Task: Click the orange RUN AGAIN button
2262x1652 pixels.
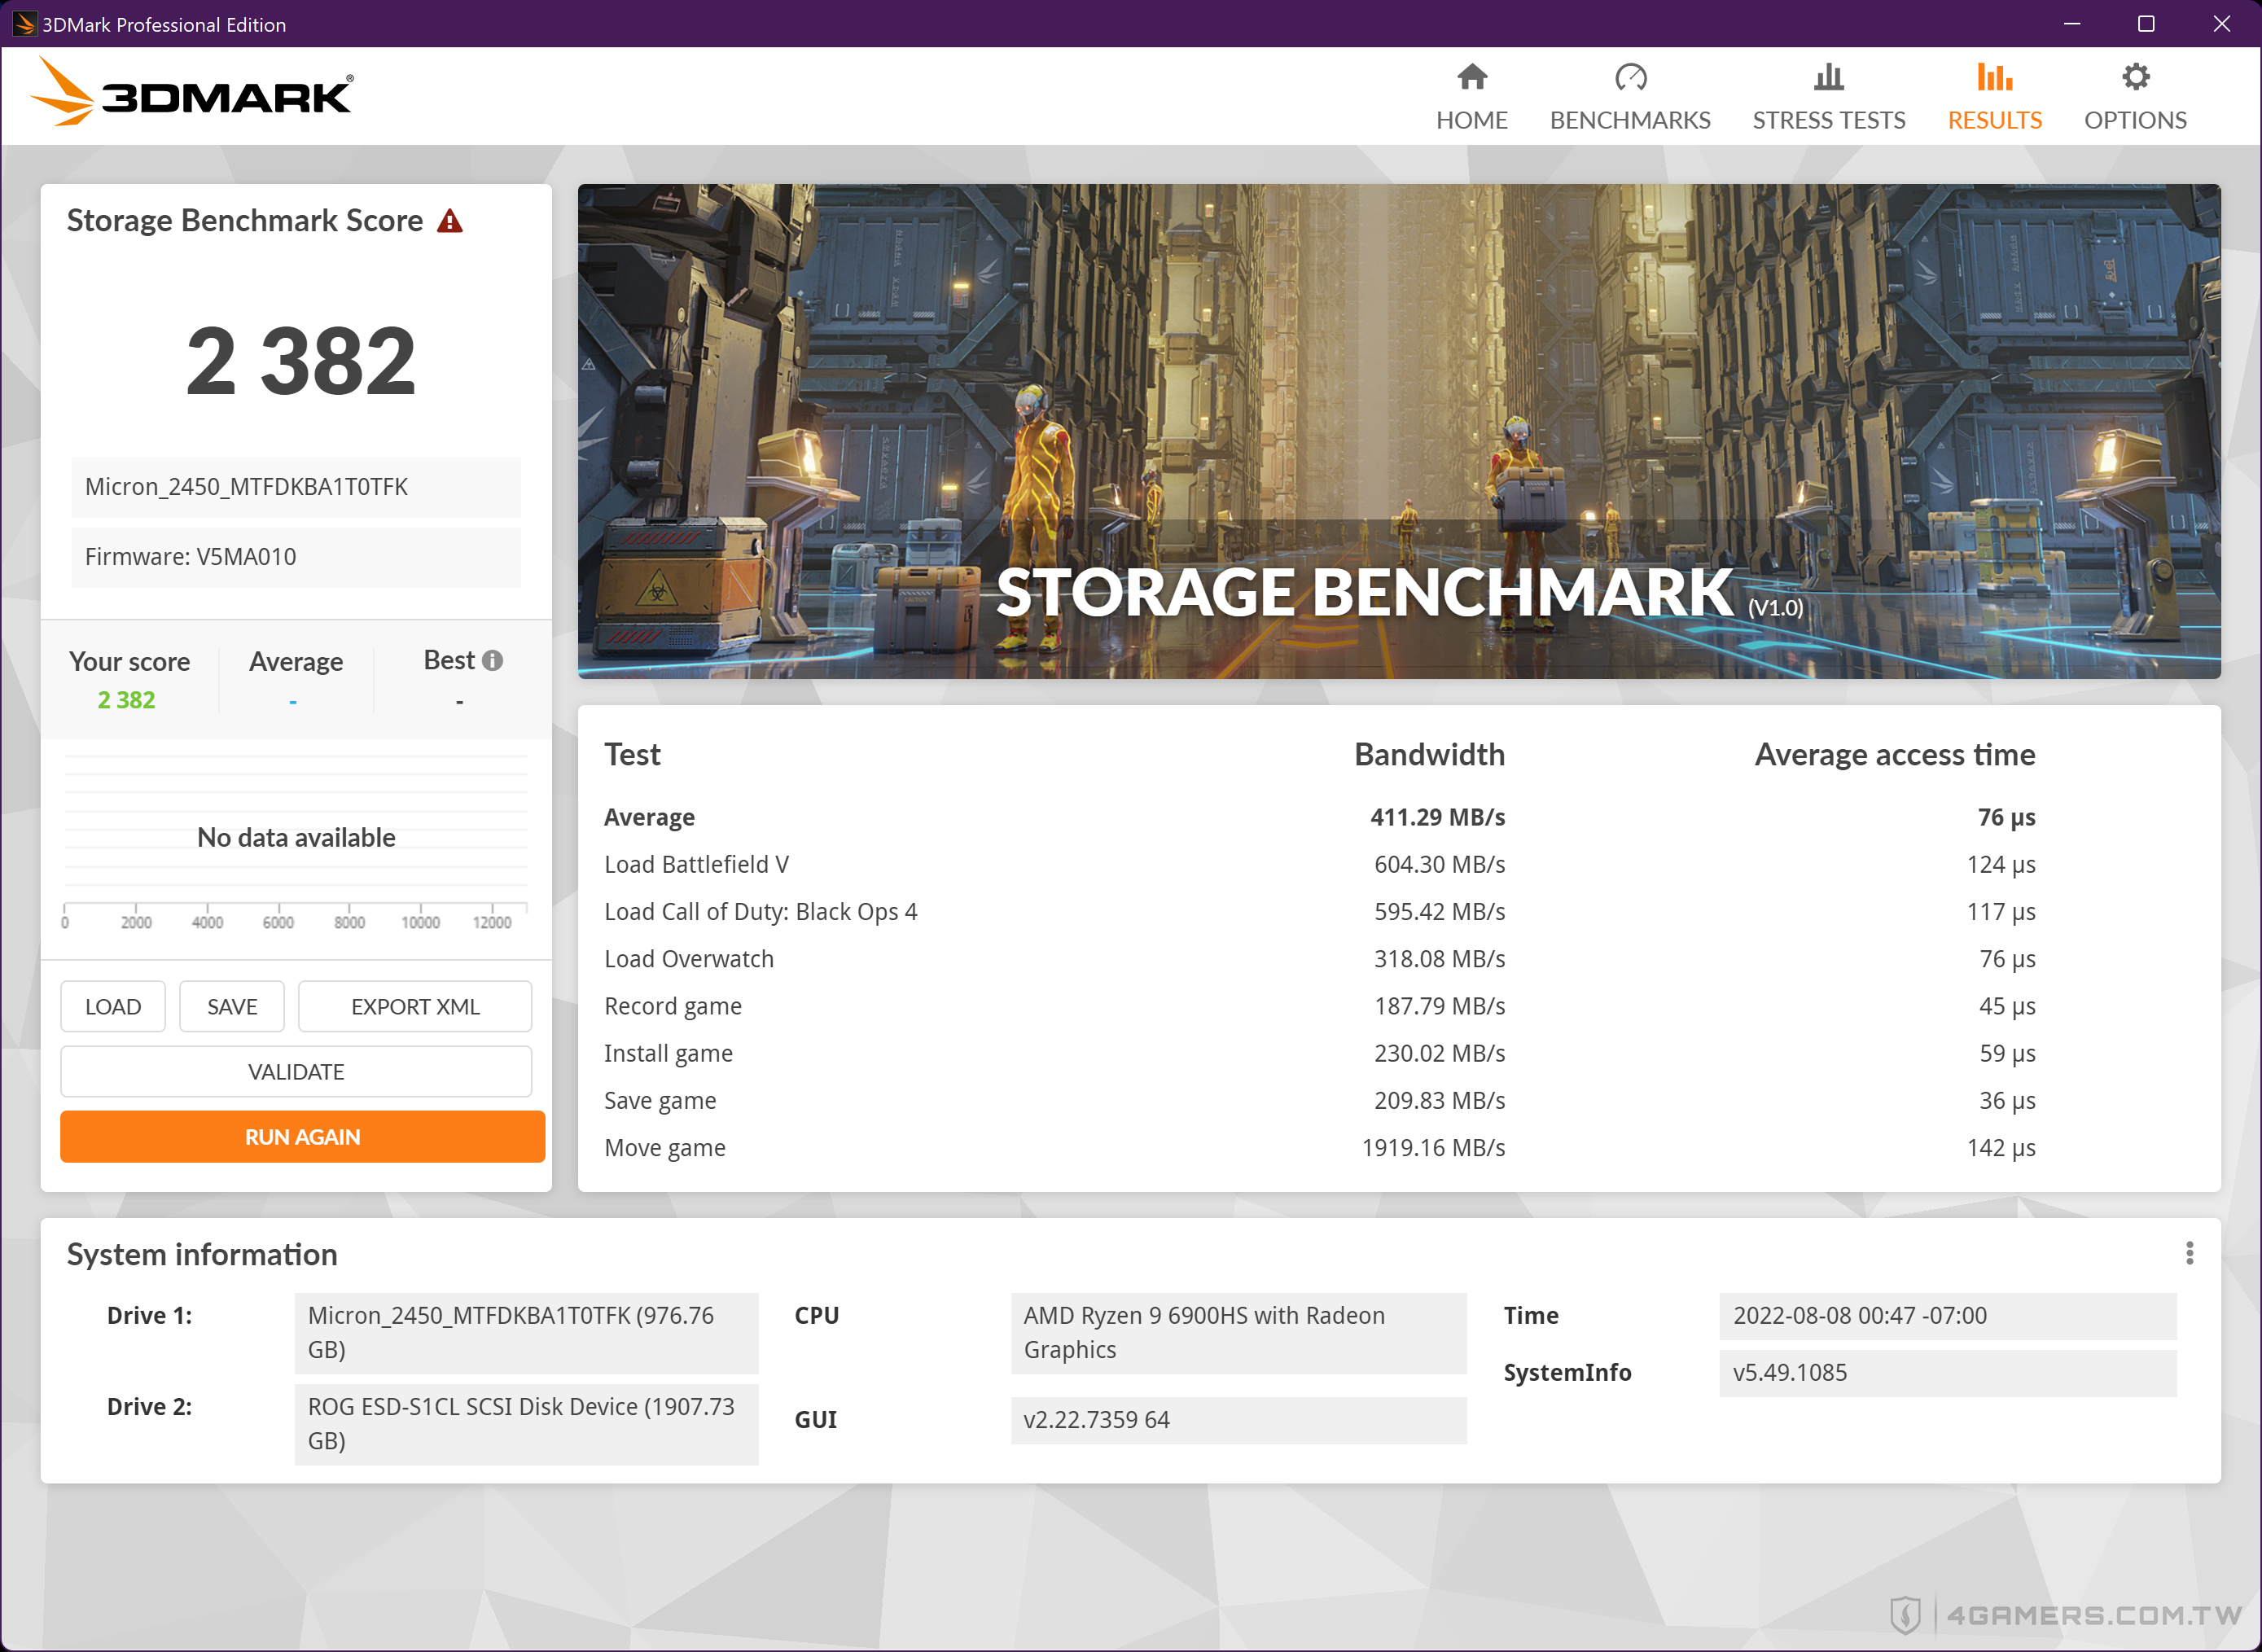Action: pyautogui.click(x=302, y=1136)
